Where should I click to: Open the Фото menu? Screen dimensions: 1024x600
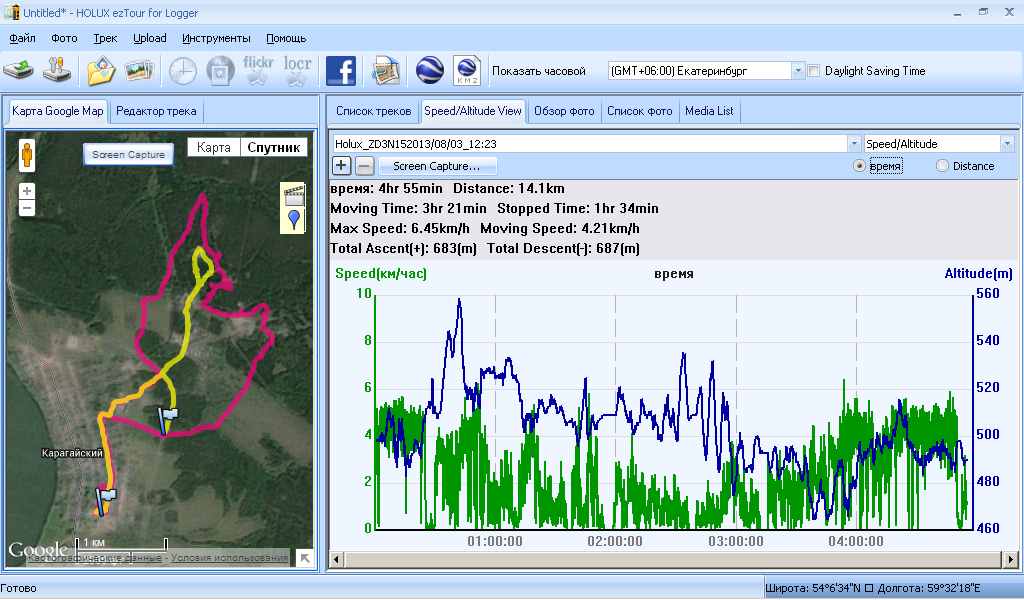(x=64, y=38)
